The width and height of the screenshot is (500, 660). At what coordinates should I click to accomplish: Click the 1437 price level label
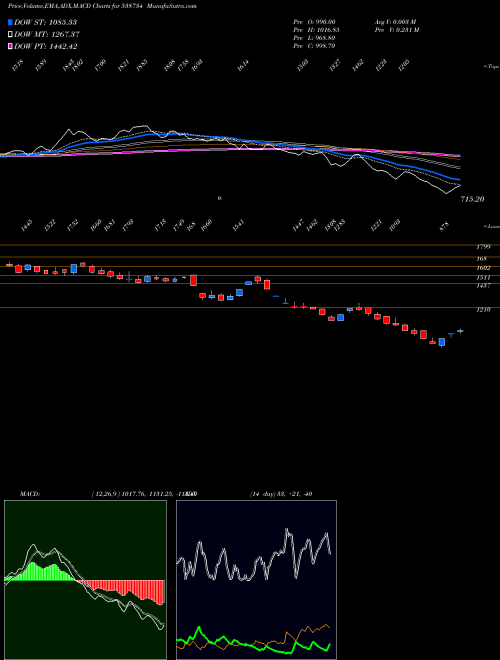[x=484, y=286]
